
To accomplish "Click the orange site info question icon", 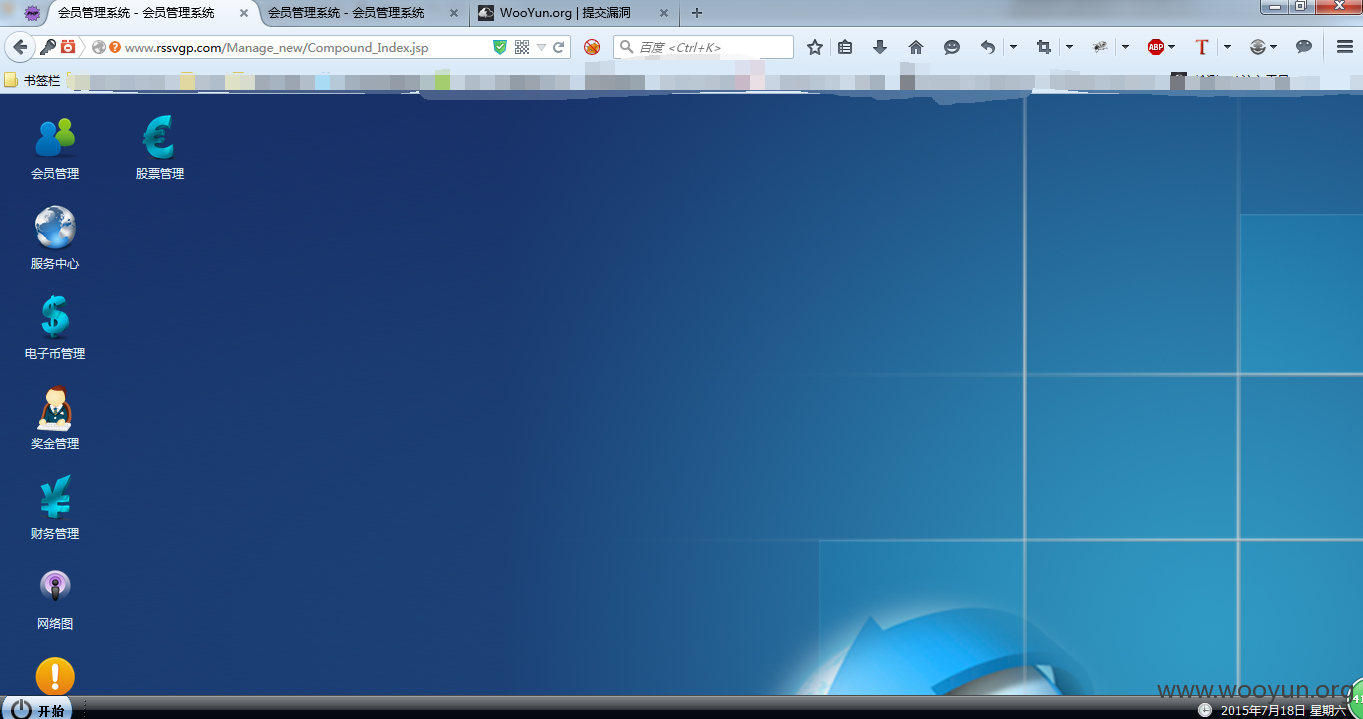I will (x=115, y=47).
